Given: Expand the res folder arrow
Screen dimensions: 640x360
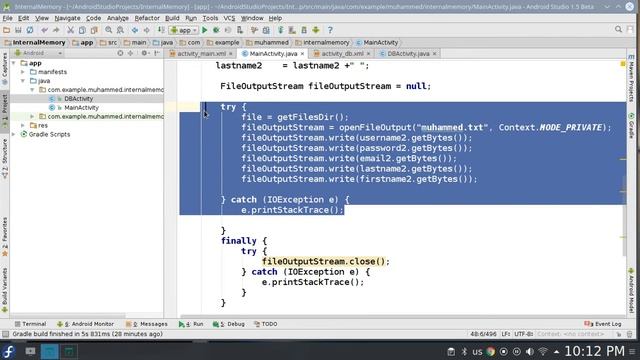Looking at the screenshot, I should pyautogui.click(x=23, y=125).
